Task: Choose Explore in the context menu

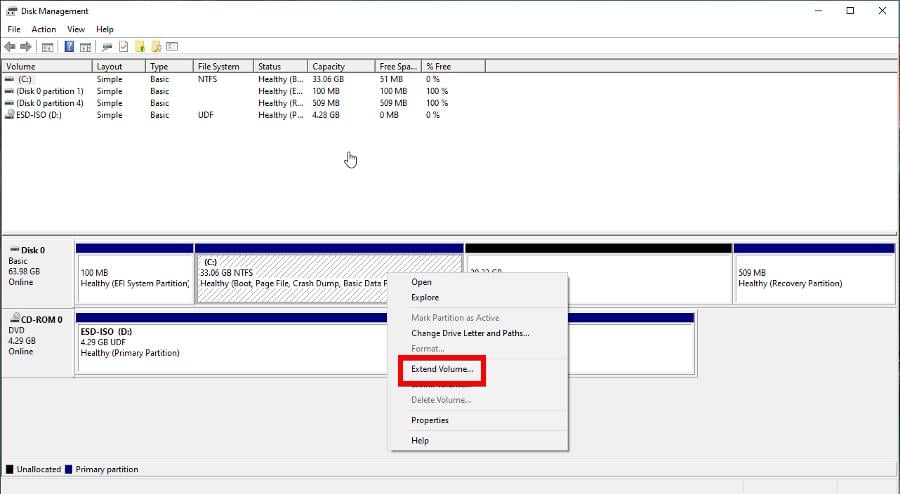Action: tap(425, 297)
